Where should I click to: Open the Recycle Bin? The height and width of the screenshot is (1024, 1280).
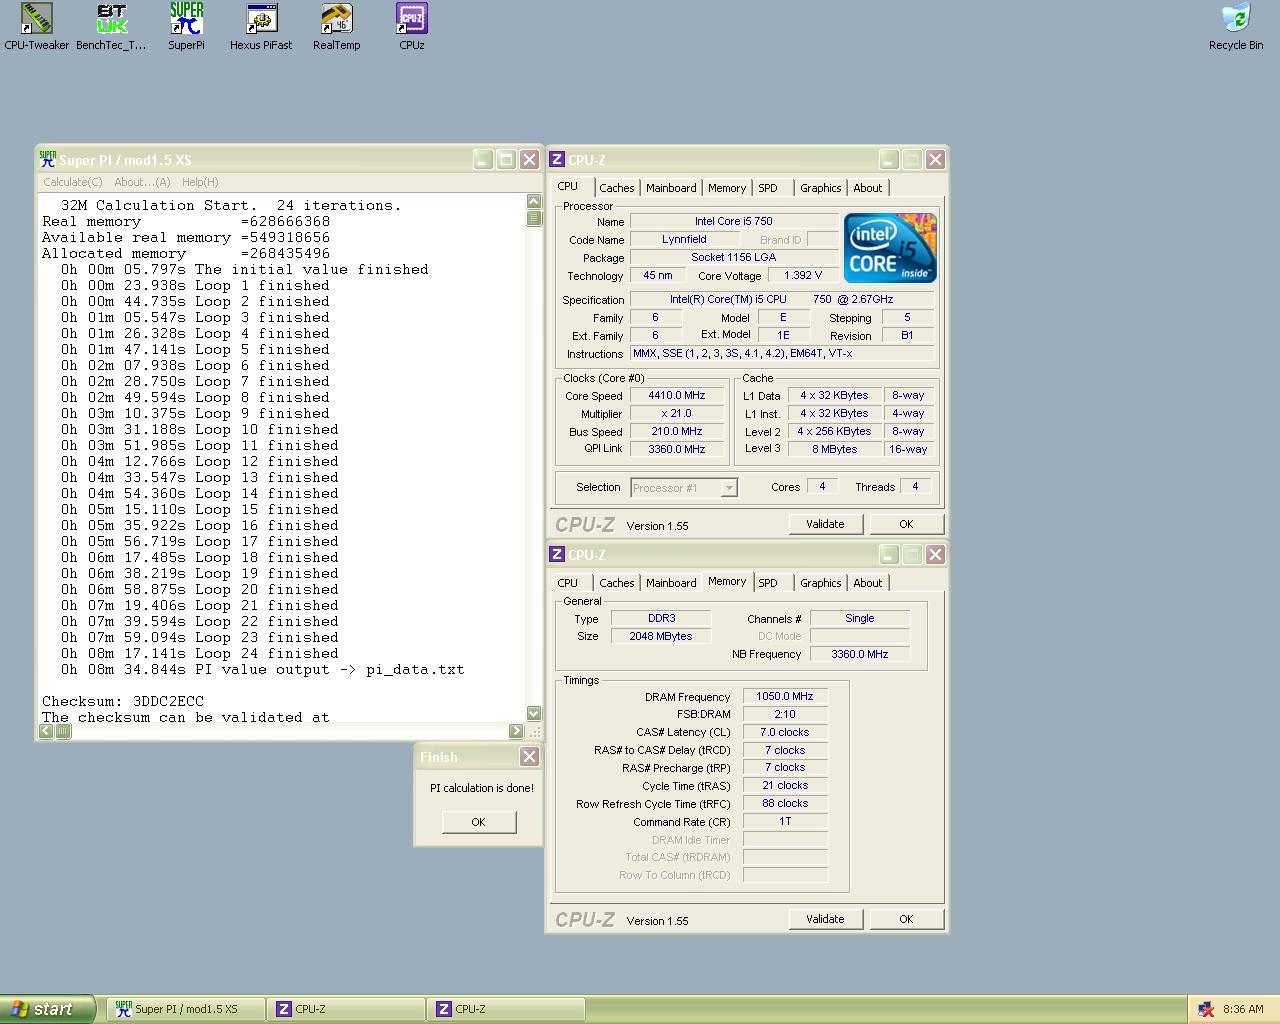(1236, 19)
